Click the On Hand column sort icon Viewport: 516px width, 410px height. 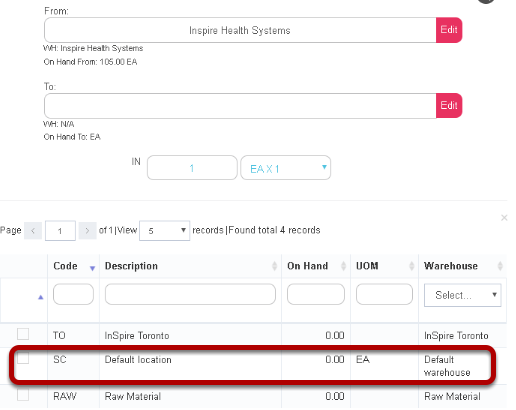click(x=343, y=266)
